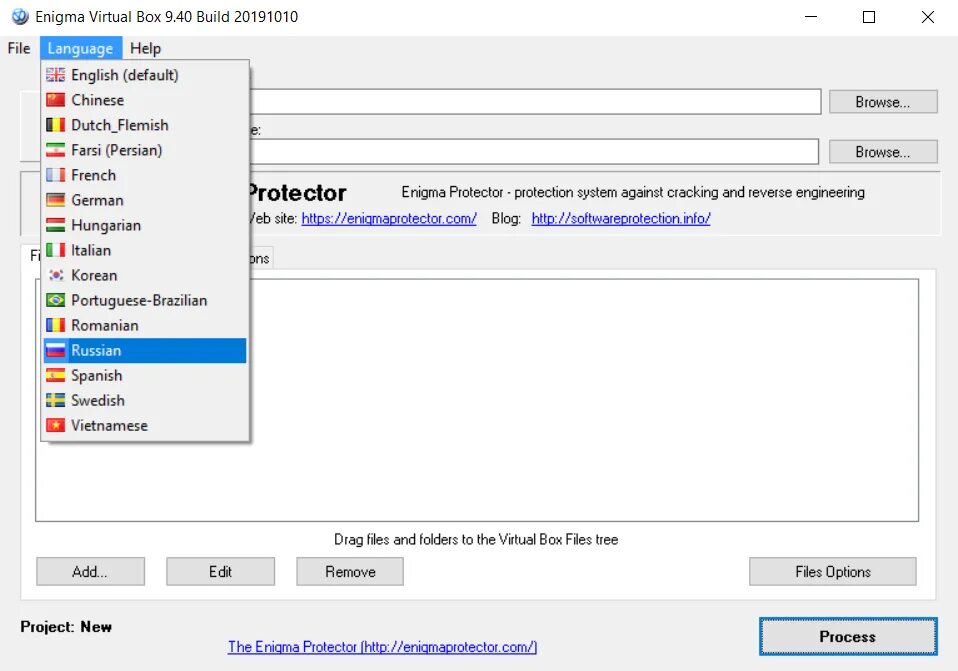This screenshot has width=958, height=671.
Task: Choose Hungarian language
Action: tap(145, 225)
